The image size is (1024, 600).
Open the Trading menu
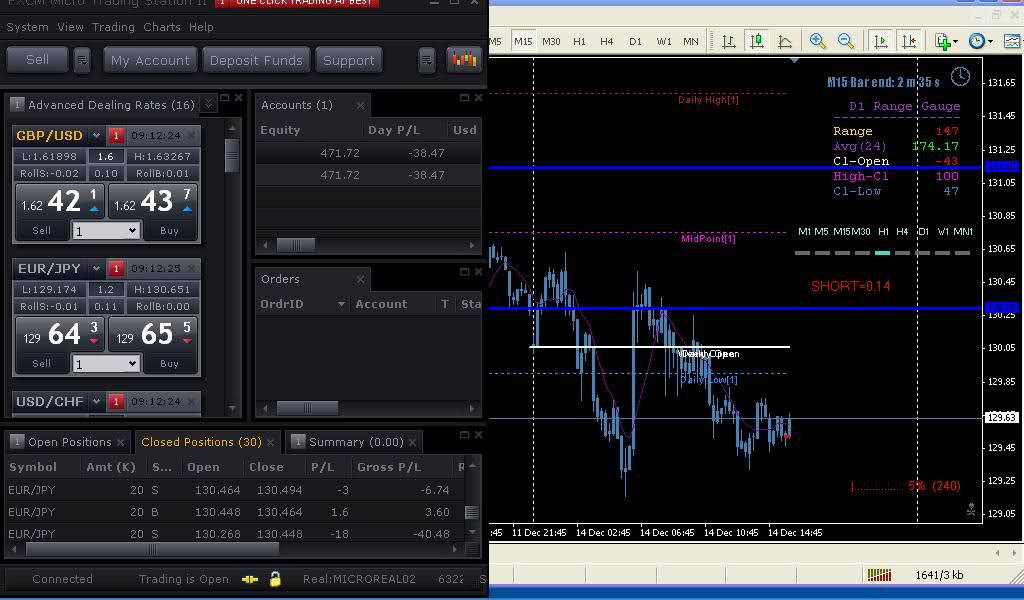click(113, 27)
